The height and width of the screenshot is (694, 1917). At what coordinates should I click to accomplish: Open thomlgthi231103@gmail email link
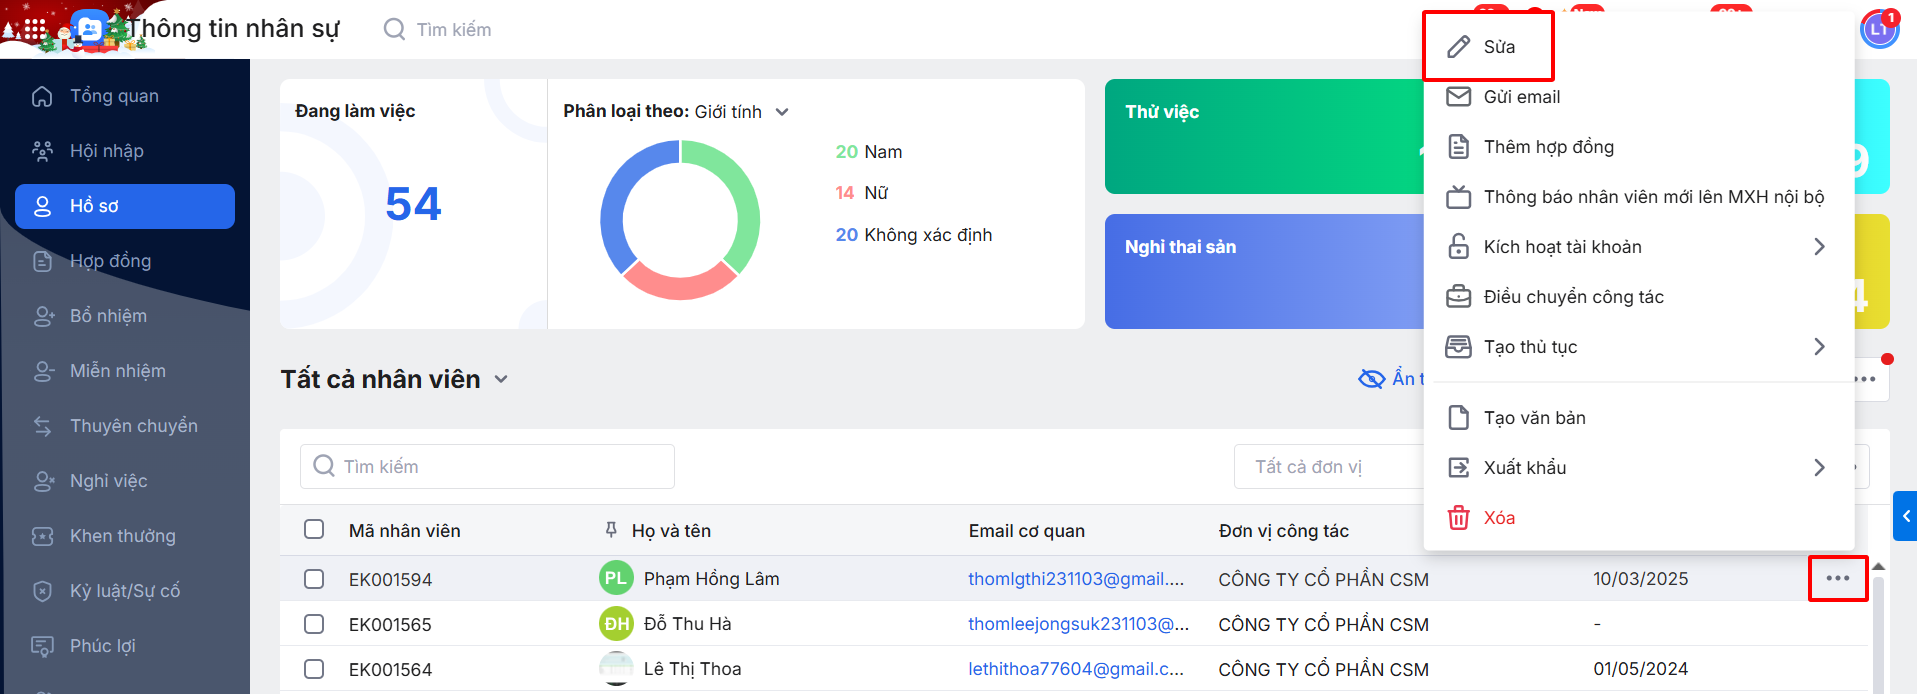[x=1075, y=579]
